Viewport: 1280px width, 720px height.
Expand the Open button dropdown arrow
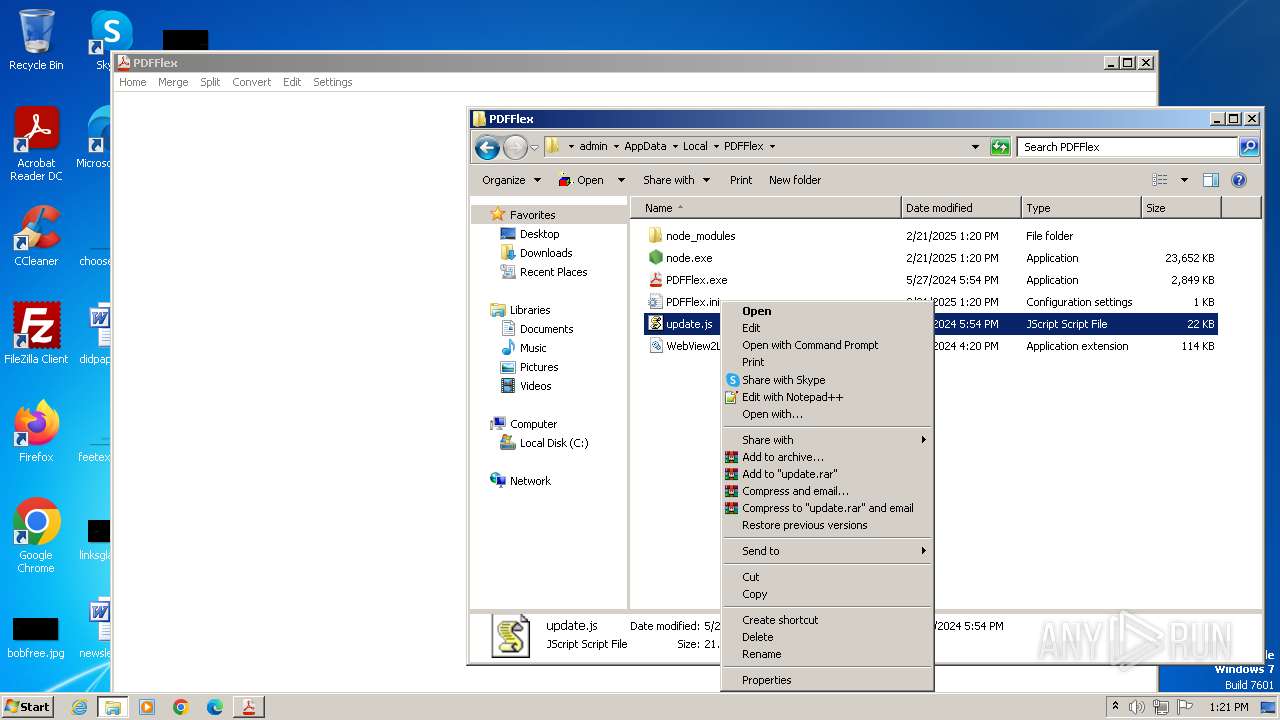(621, 180)
